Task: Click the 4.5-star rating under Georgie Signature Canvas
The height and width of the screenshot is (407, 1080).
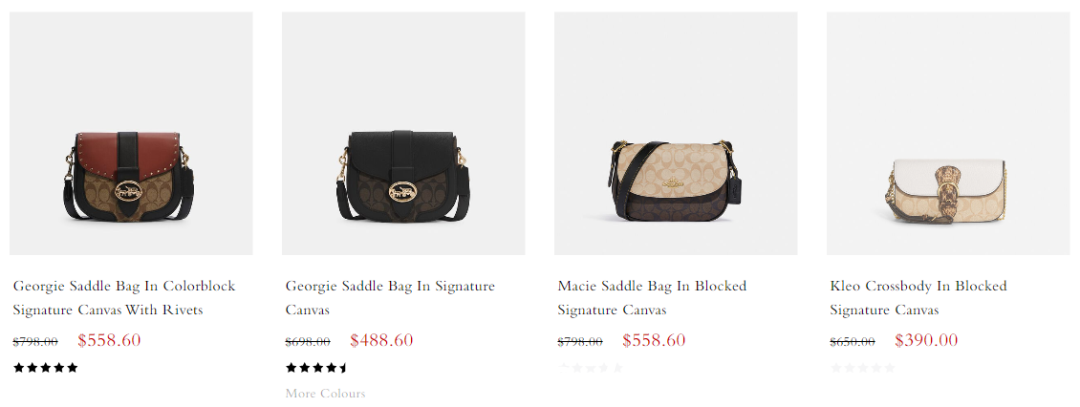Action: point(318,368)
